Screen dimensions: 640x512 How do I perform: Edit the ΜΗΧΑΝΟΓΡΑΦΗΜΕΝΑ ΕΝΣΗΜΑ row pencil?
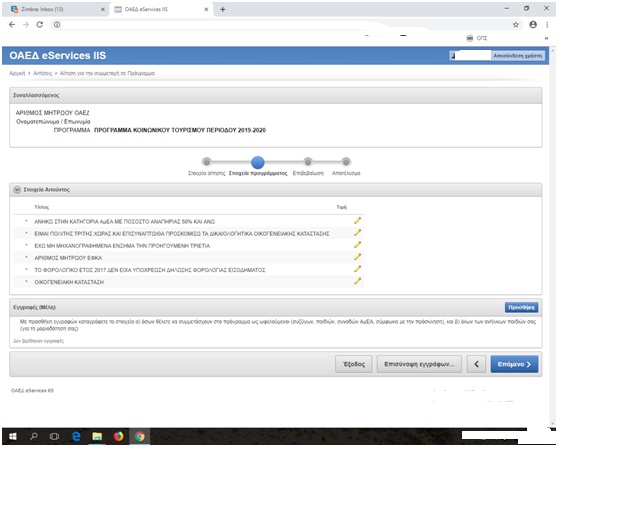click(x=357, y=244)
